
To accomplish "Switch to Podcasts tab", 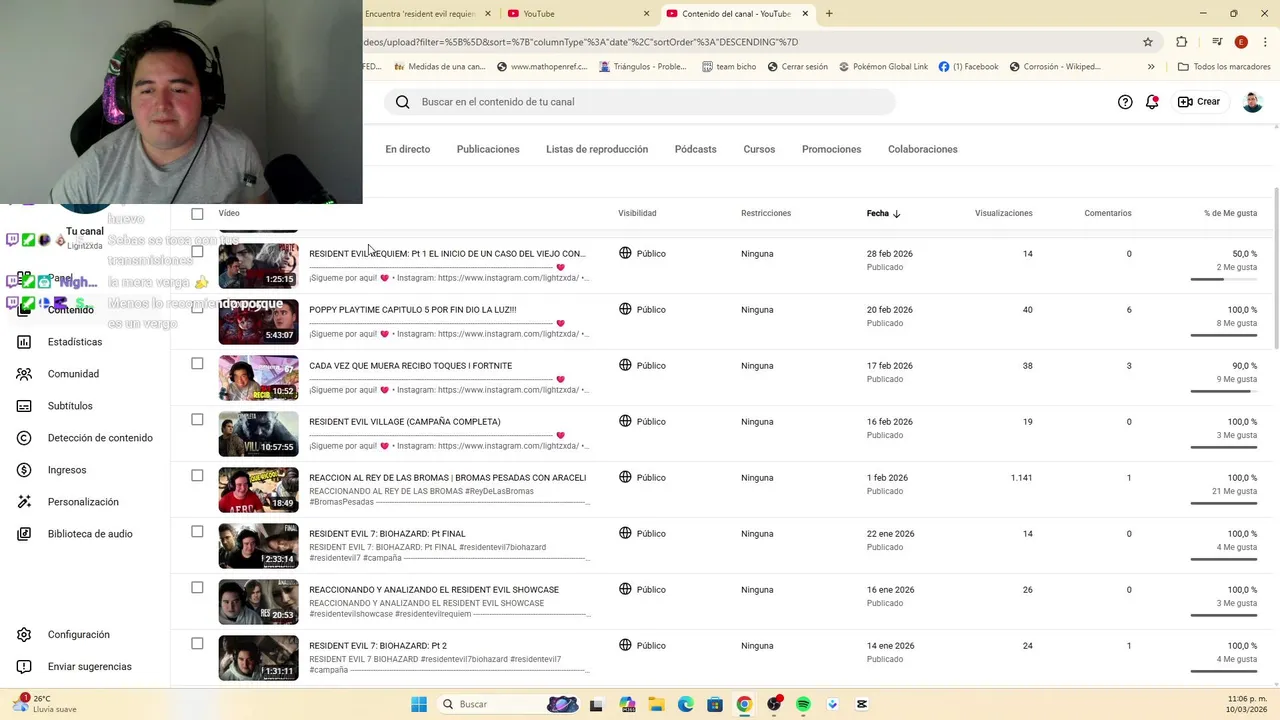I will tap(696, 149).
